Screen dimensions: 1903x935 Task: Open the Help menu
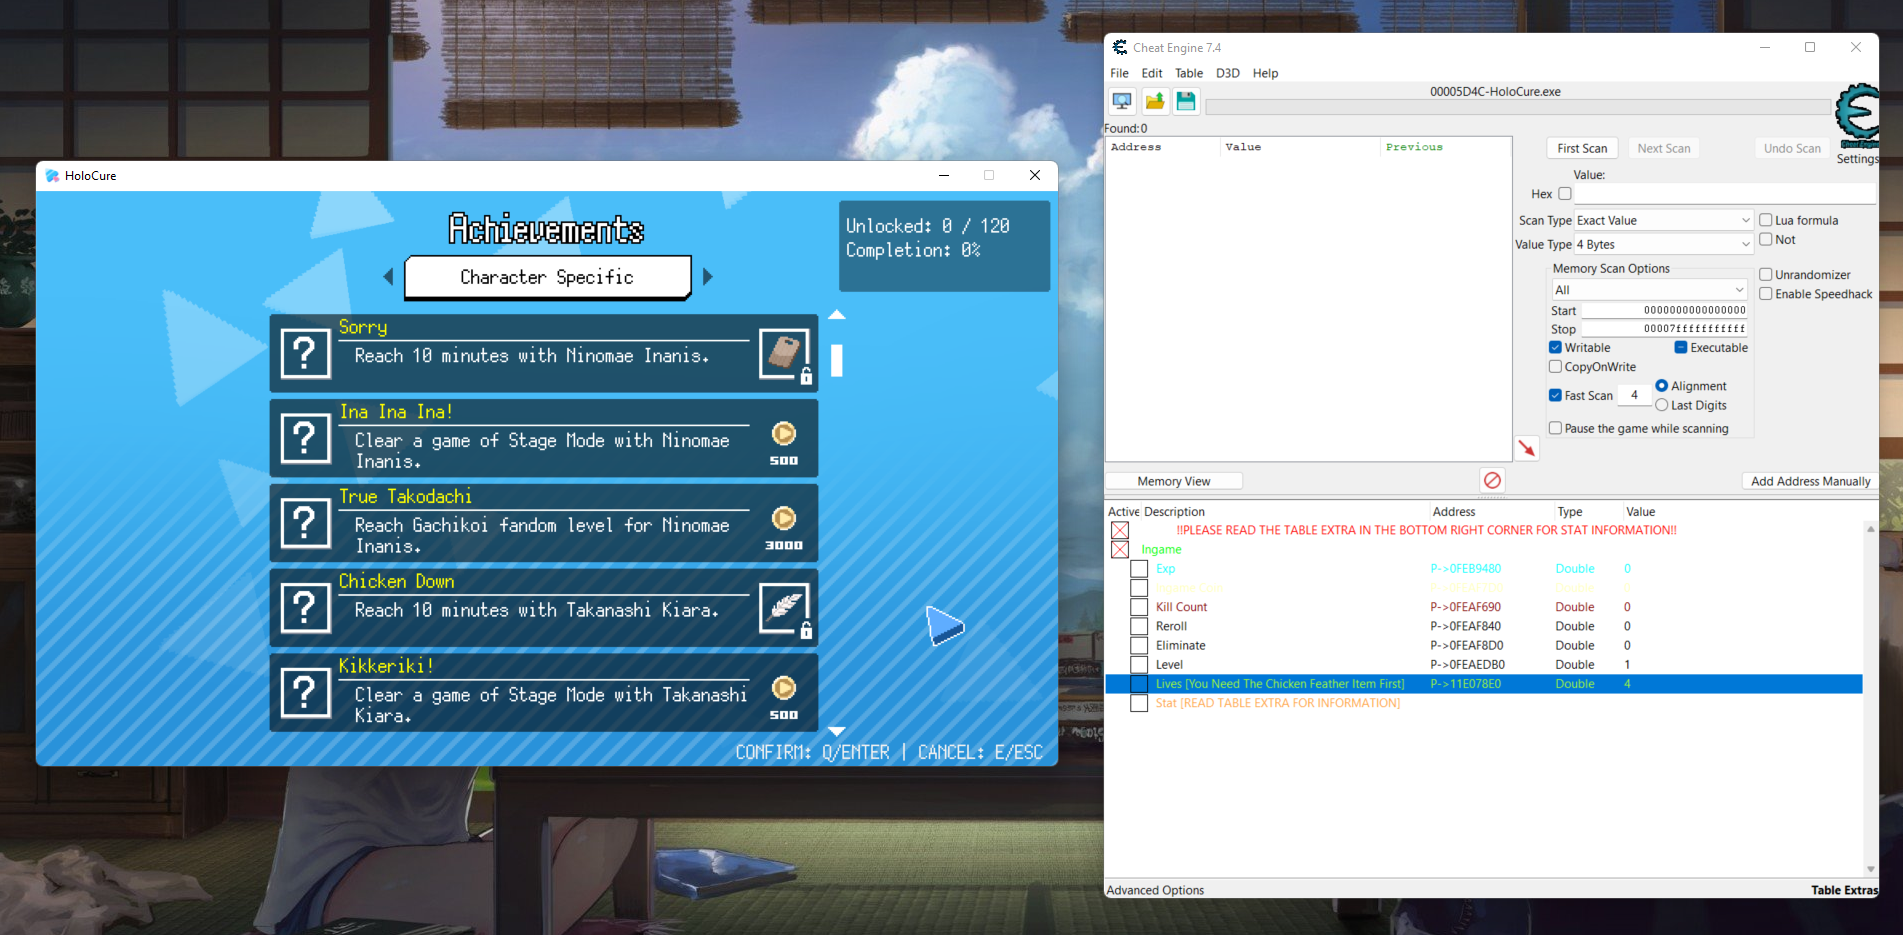tap(1266, 73)
